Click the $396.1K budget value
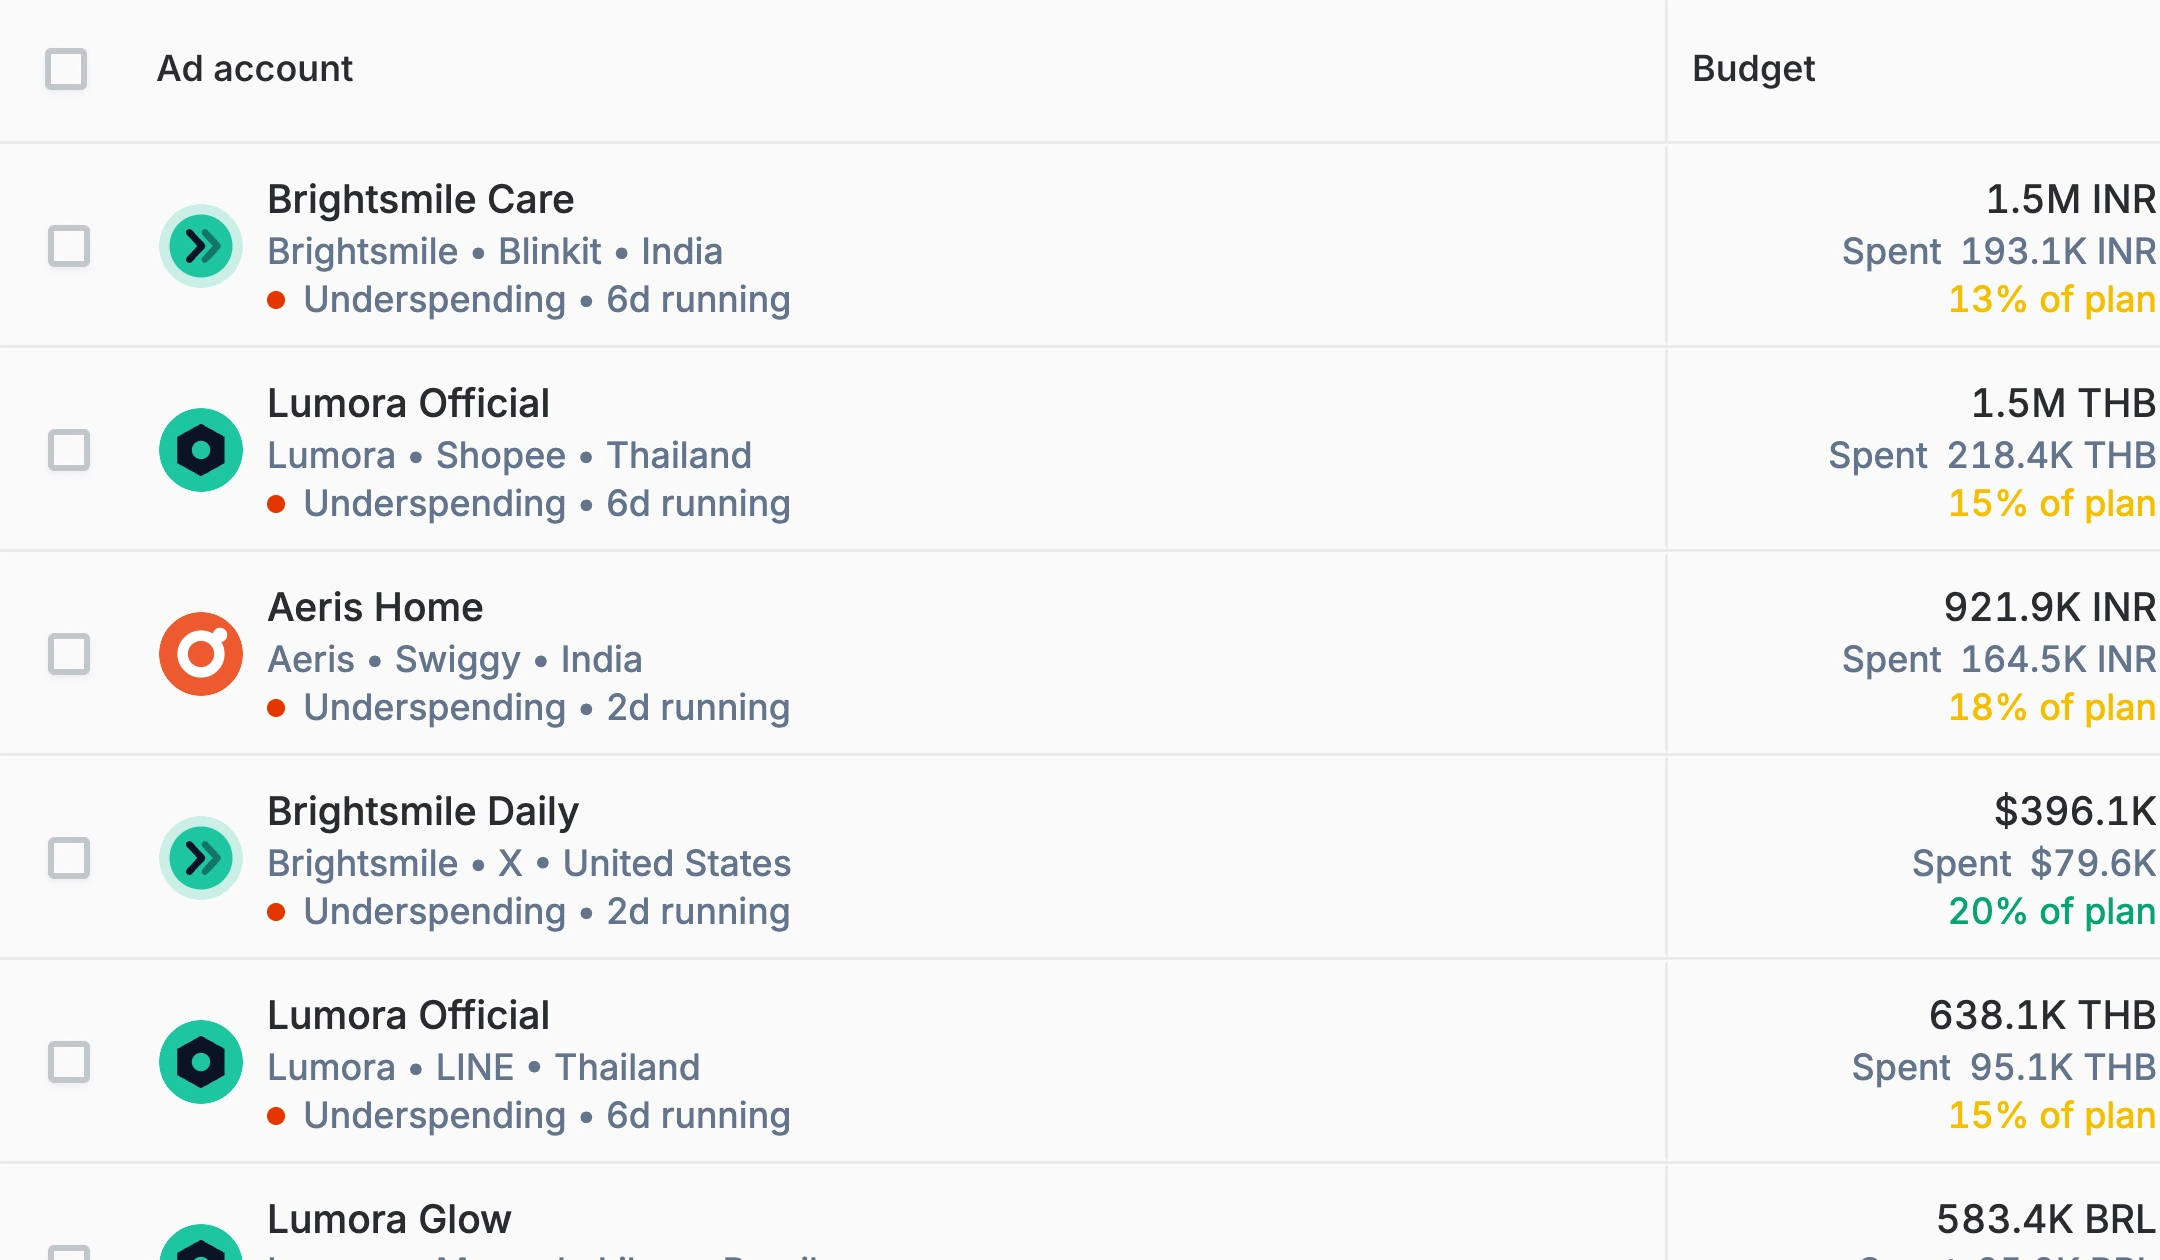The image size is (2160, 1260). [x=2074, y=812]
